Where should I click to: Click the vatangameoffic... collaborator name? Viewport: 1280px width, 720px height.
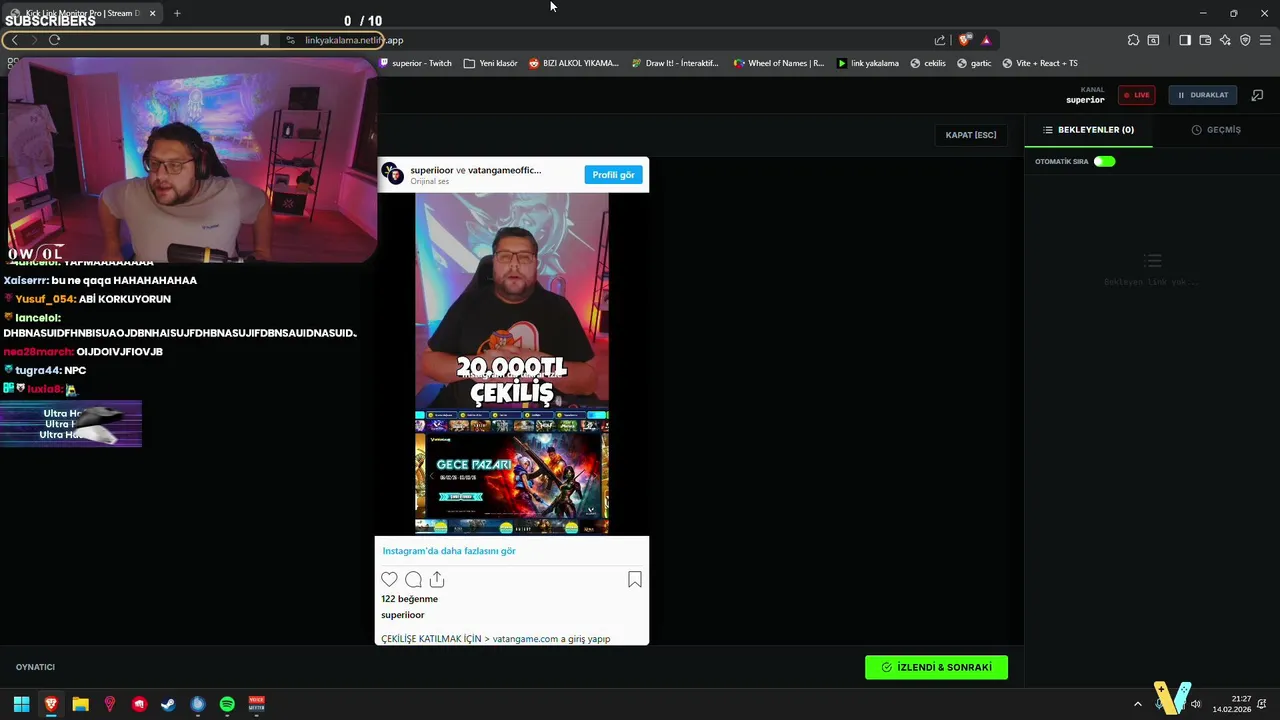(x=504, y=170)
